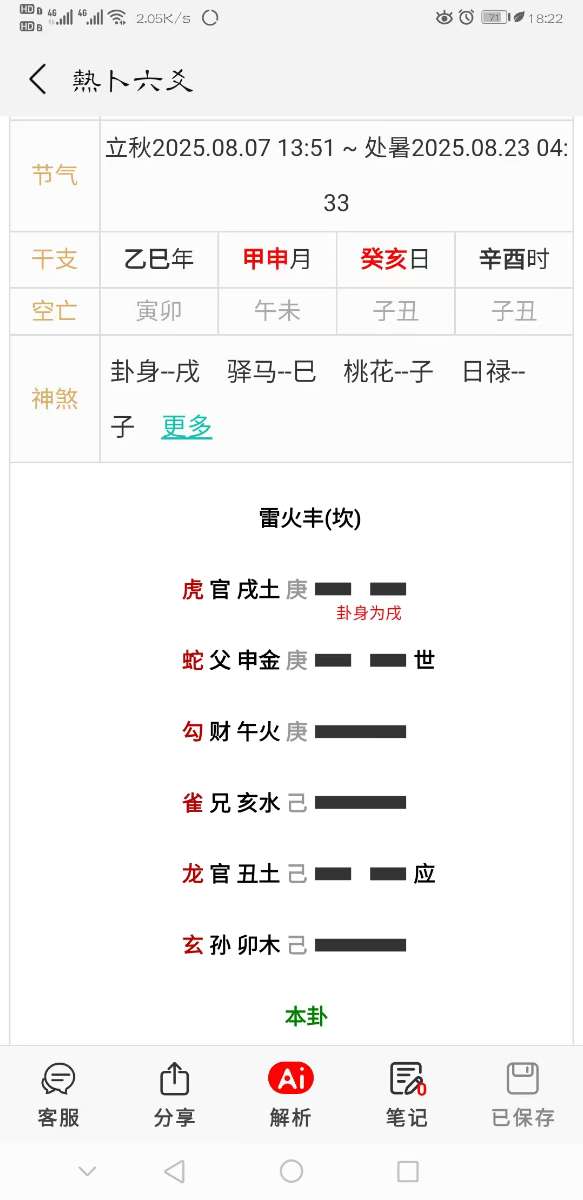The height and width of the screenshot is (1200, 583).
Task: Select the 蛇 父 申金 世 line
Action: click(x=308, y=660)
